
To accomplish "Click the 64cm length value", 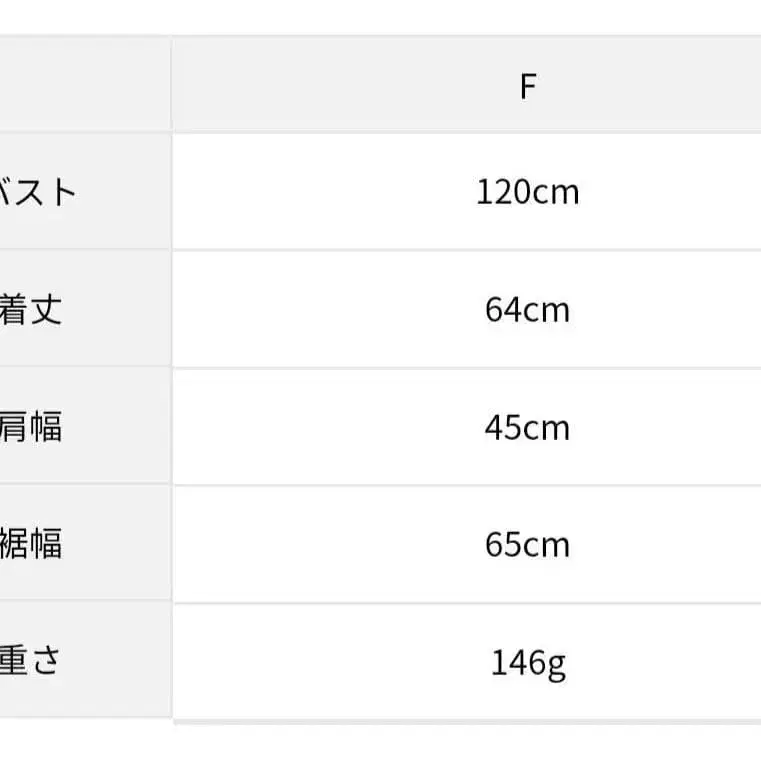I will pos(528,310).
